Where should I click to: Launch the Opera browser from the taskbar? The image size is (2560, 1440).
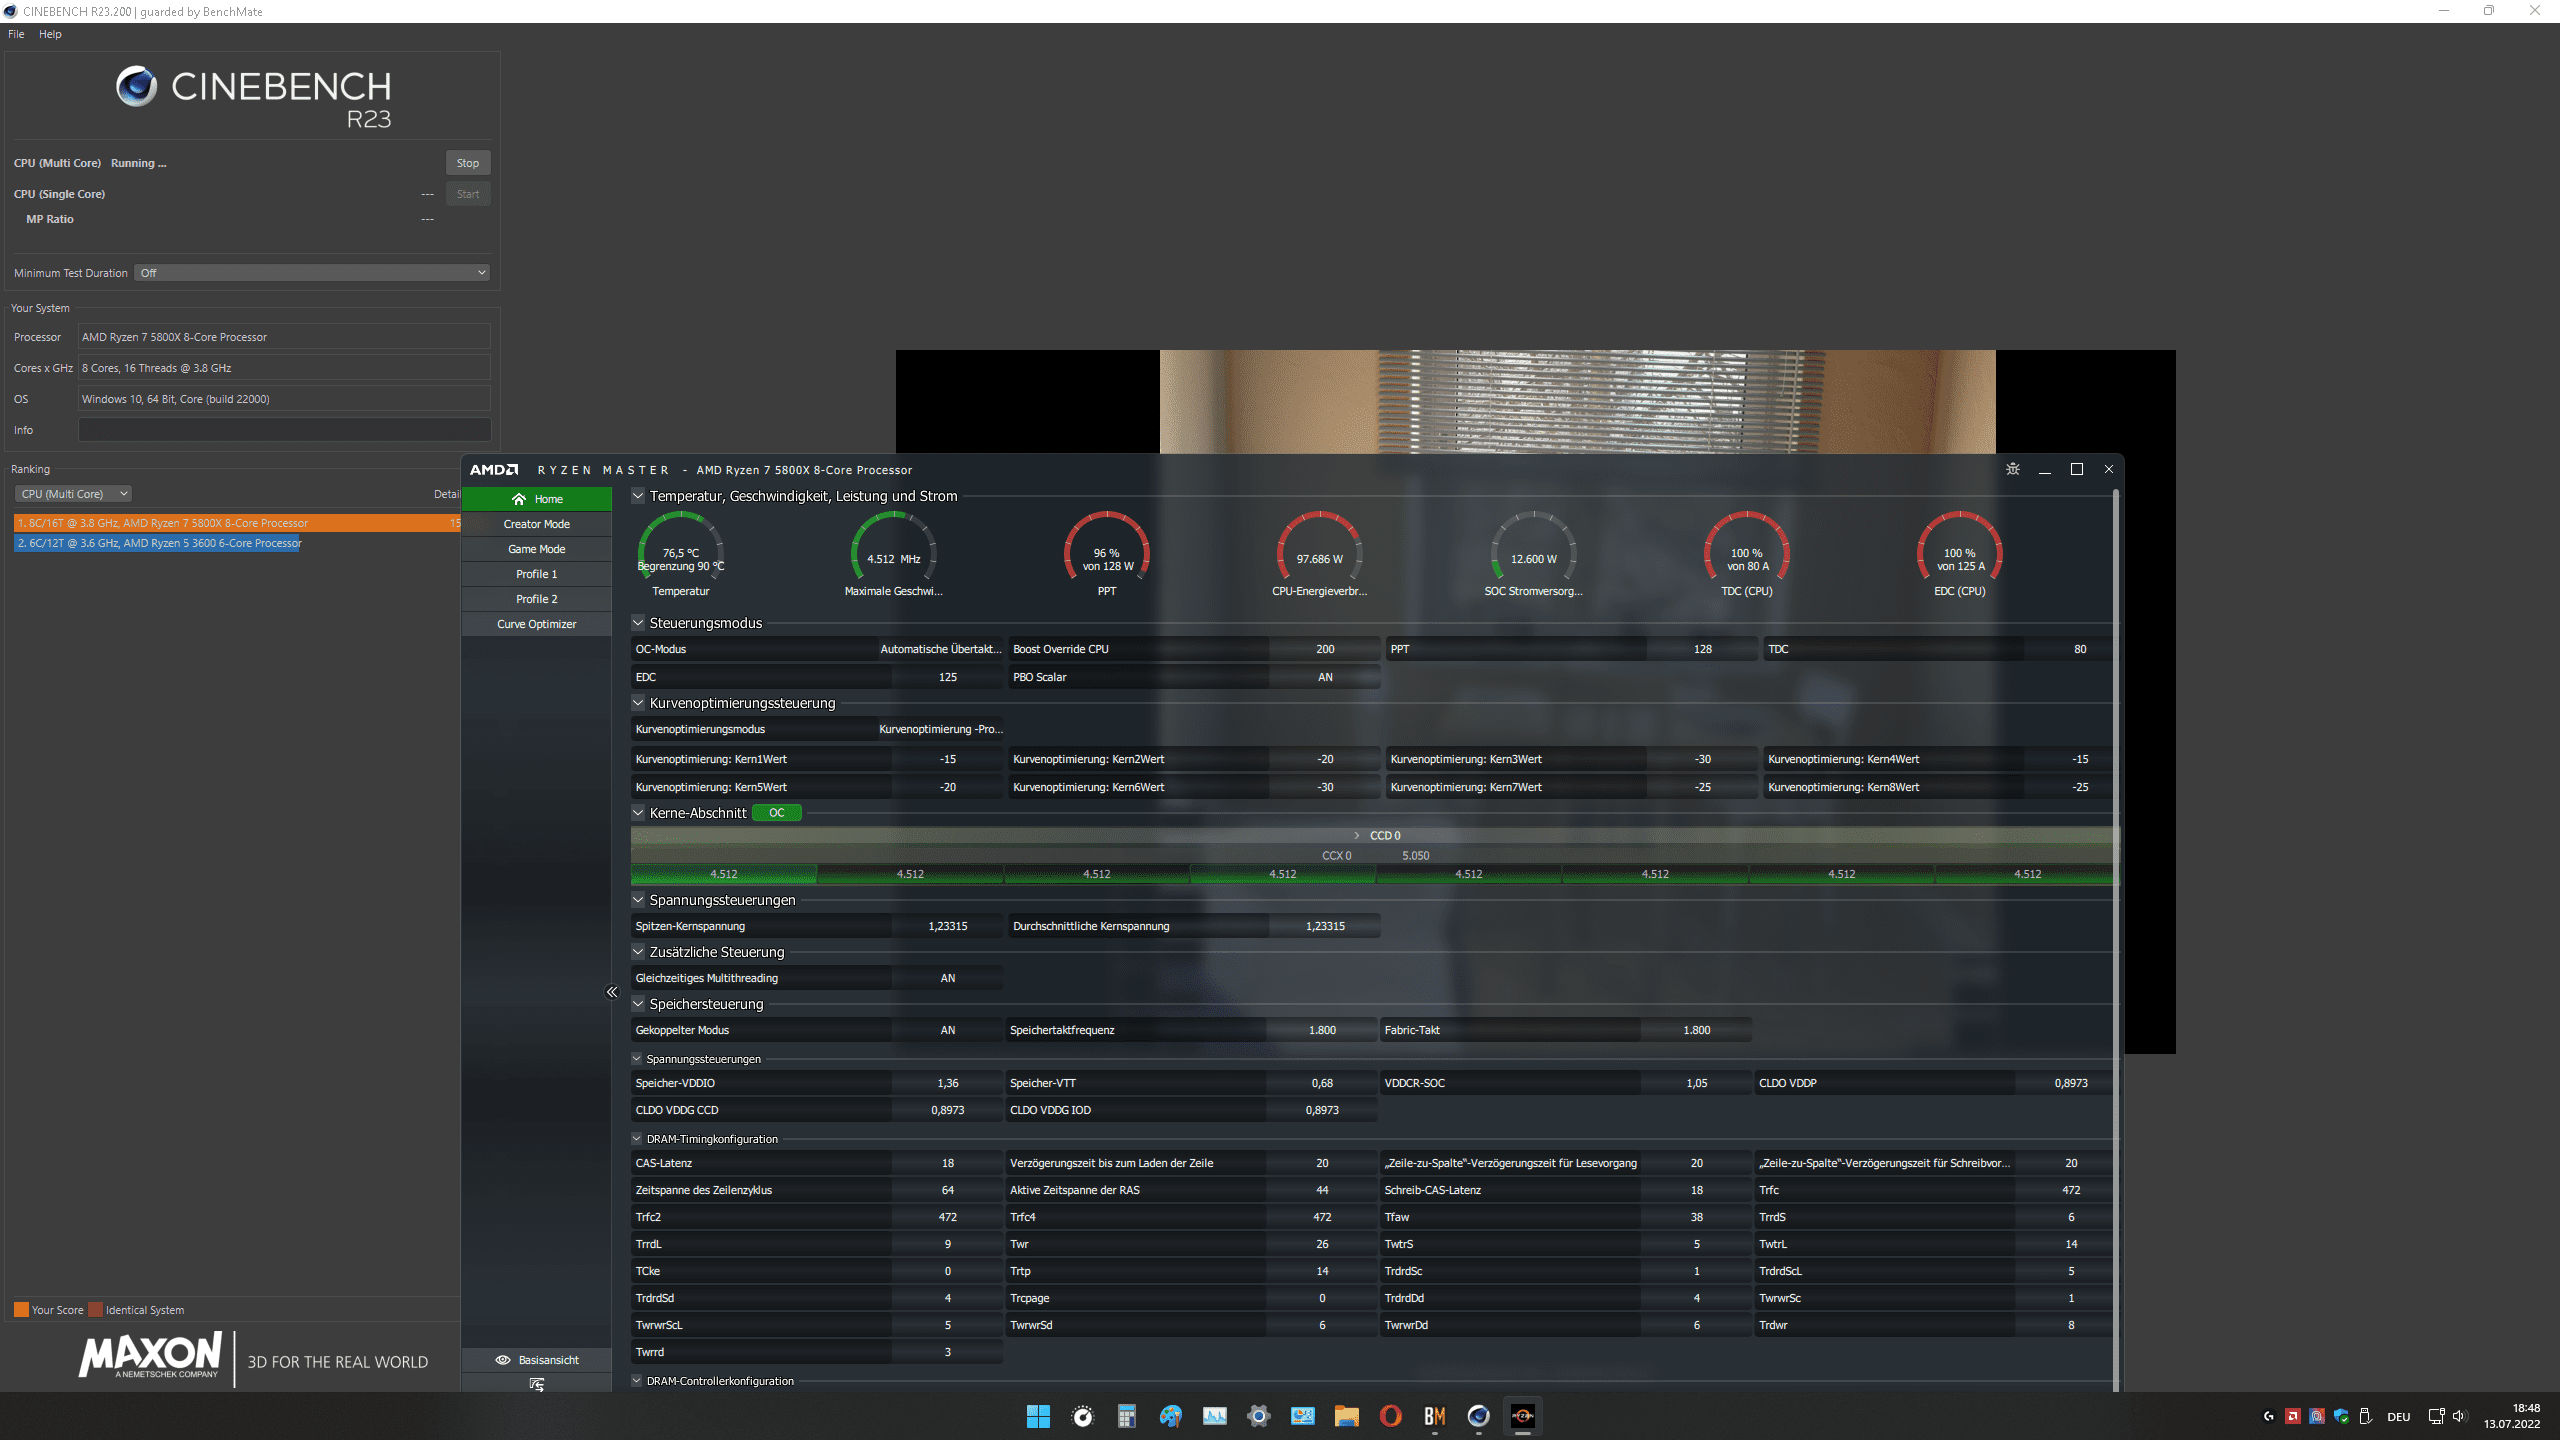point(1391,1416)
